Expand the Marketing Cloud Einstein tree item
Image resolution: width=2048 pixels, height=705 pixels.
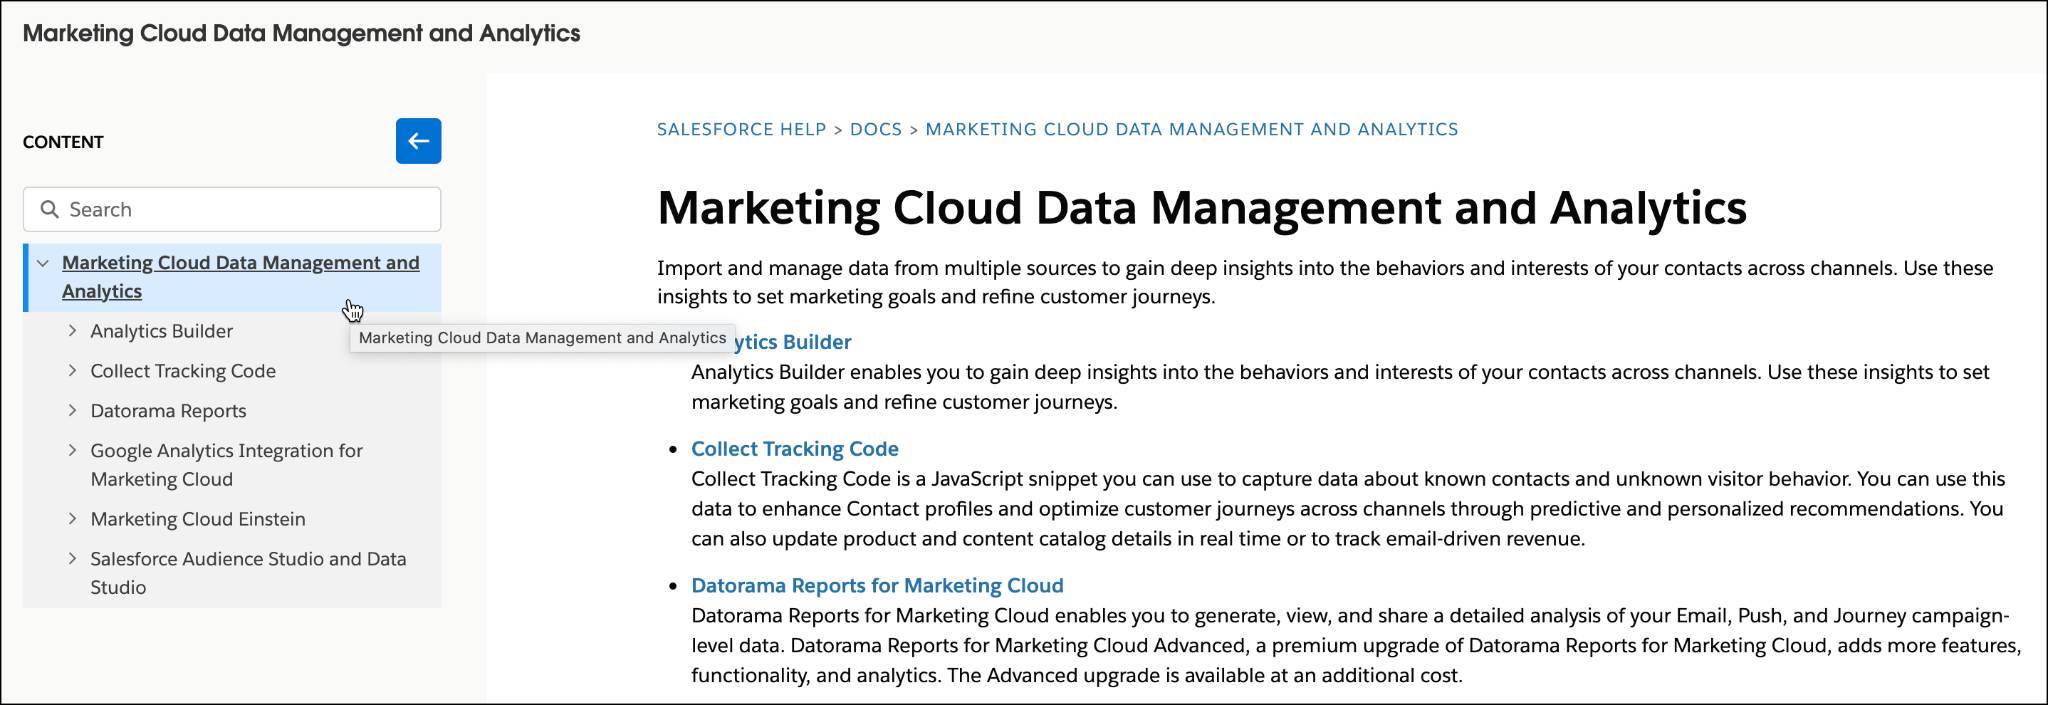point(72,518)
